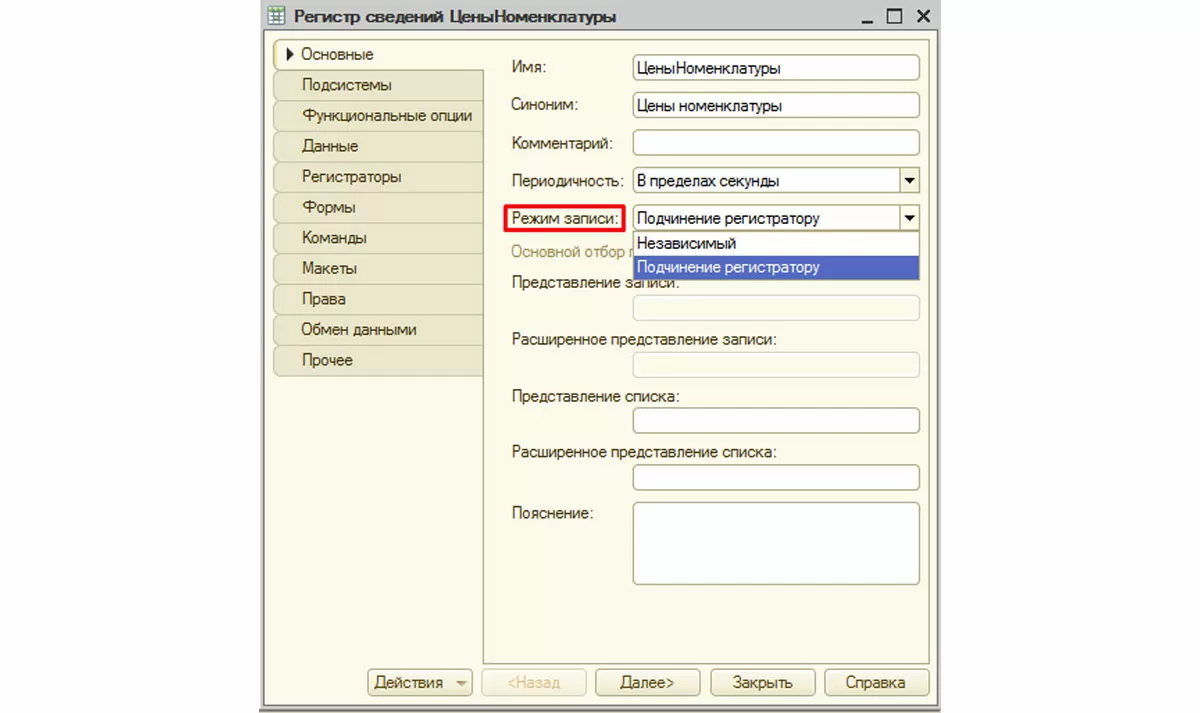Go to the Данные tab
The width and height of the screenshot is (1200, 713).
pyautogui.click(x=330, y=146)
